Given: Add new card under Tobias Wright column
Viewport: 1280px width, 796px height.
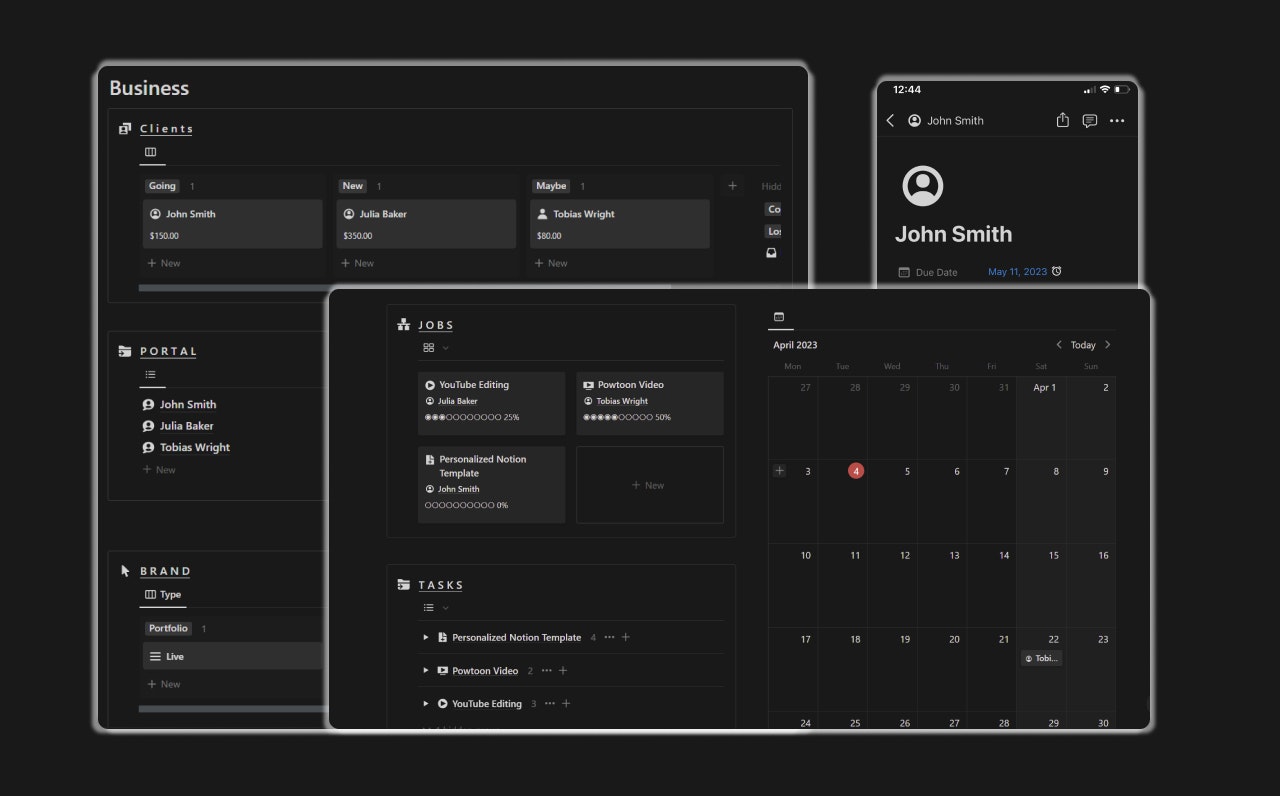Looking at the screenshot, I should (551, 263).
